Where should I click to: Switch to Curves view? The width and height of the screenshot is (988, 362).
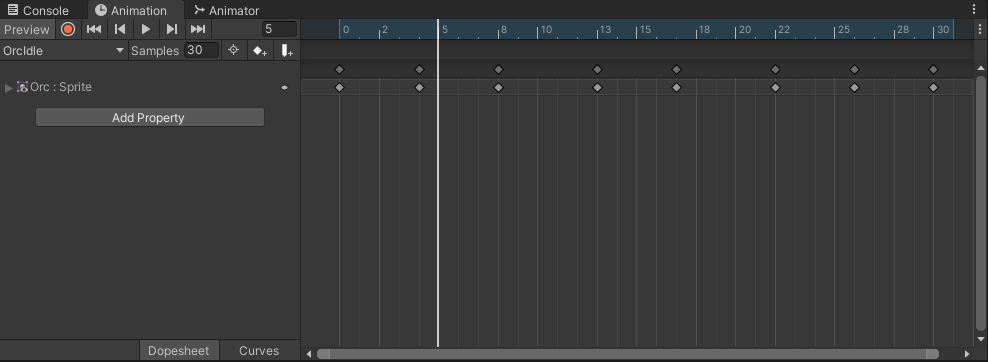[x=259, y=351]
